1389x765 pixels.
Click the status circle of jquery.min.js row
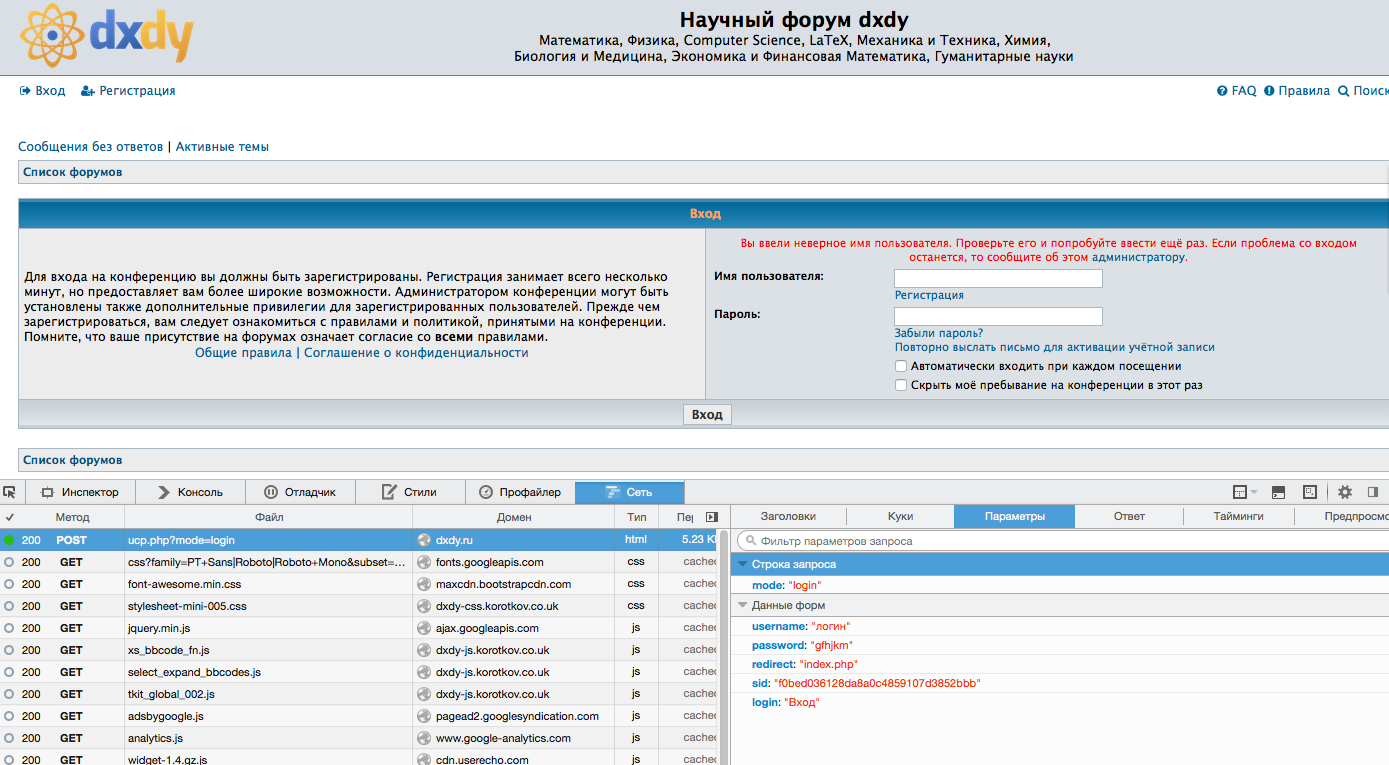pyautogui.click(x=10, y=628)
